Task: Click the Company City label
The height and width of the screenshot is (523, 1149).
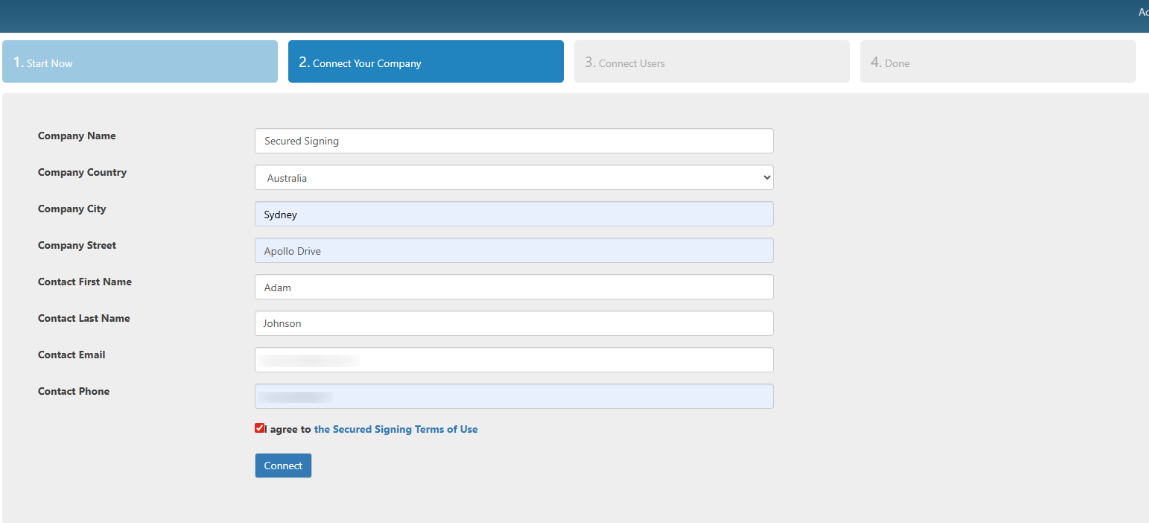Action: click(x=72, y=209)
